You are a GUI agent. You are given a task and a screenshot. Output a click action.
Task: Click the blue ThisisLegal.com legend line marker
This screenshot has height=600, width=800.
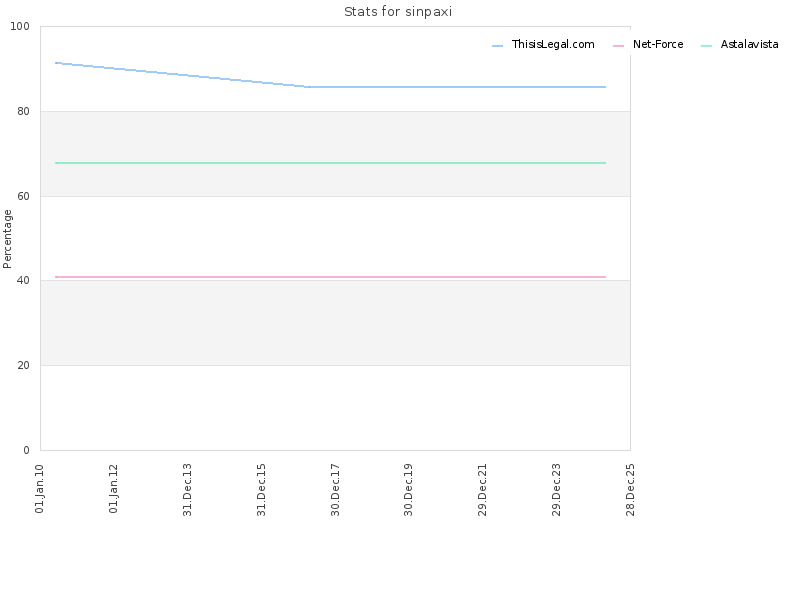(x=497, y=46)
